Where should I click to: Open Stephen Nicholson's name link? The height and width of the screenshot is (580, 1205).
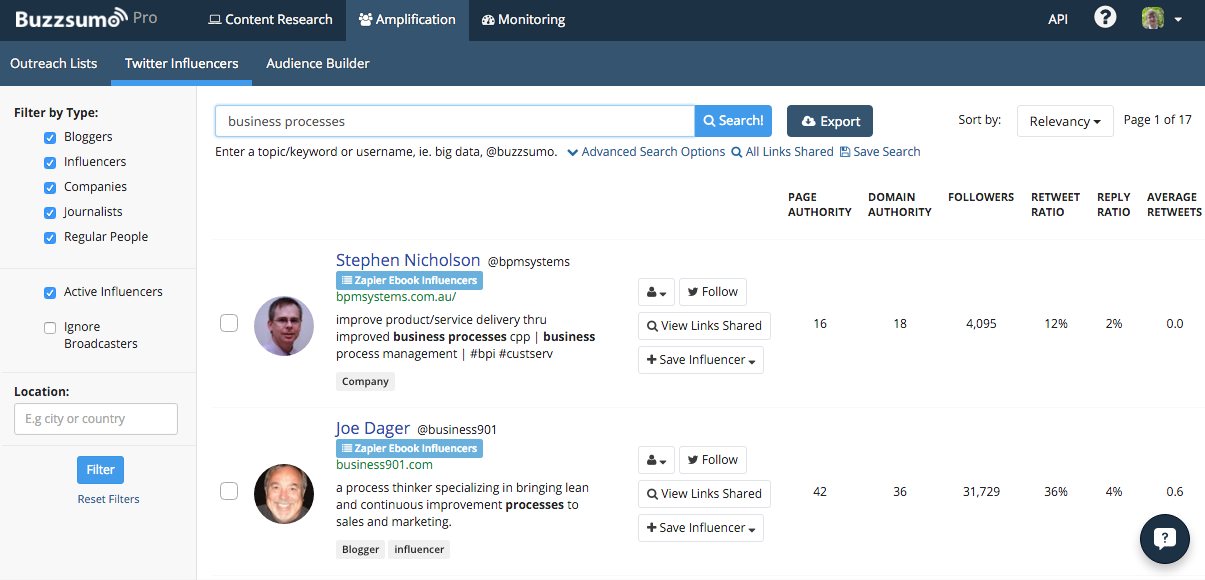[x=408, y=260]
